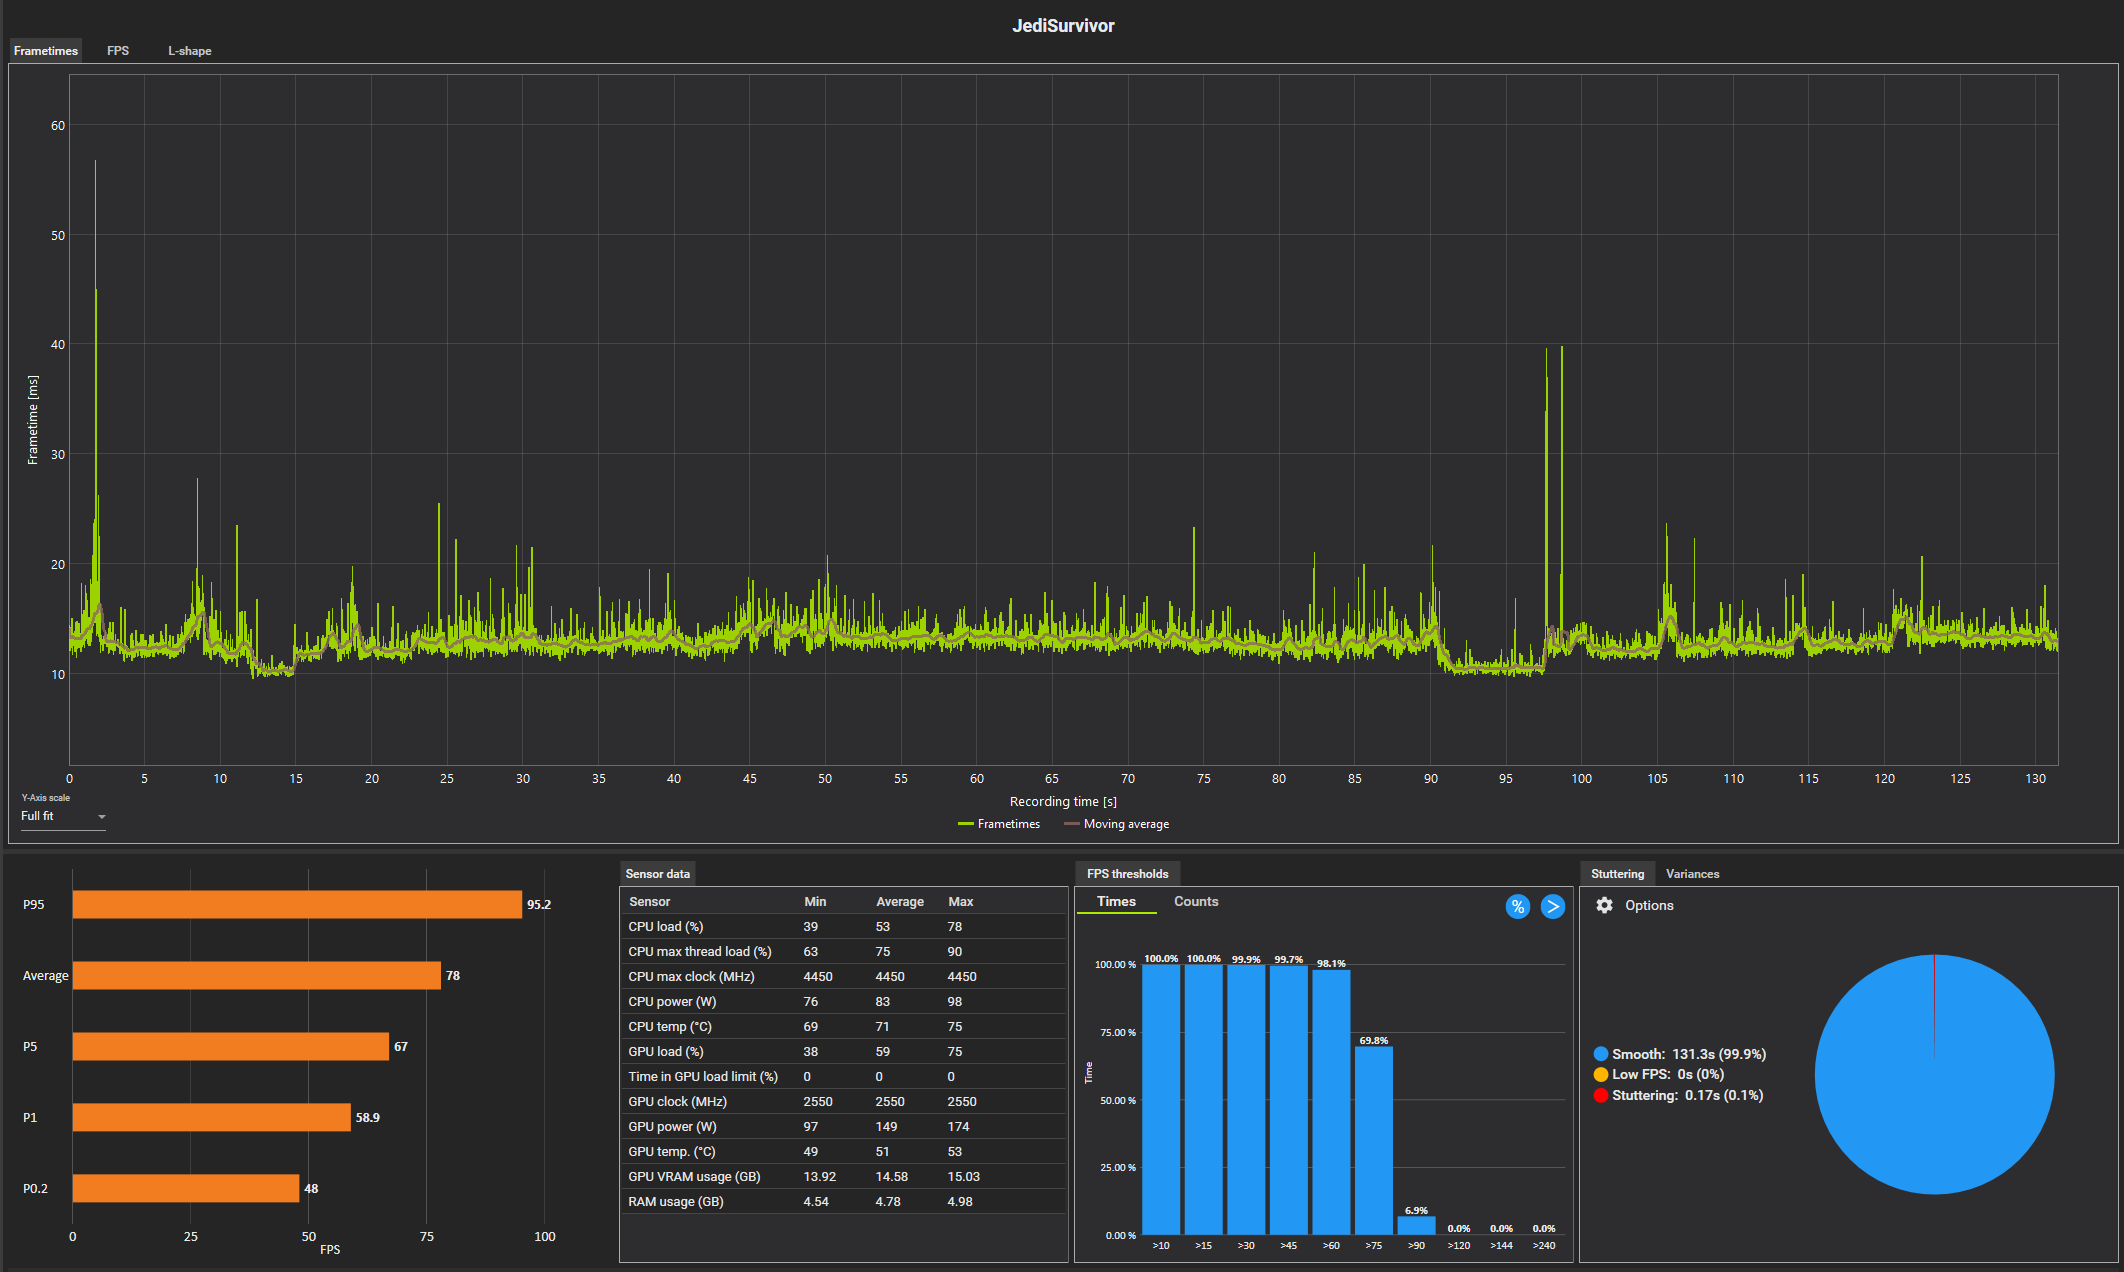Select the GPU temp. (°C) row
Viewport: 2124px width, 1272px height.
[x=843, y=1152]
